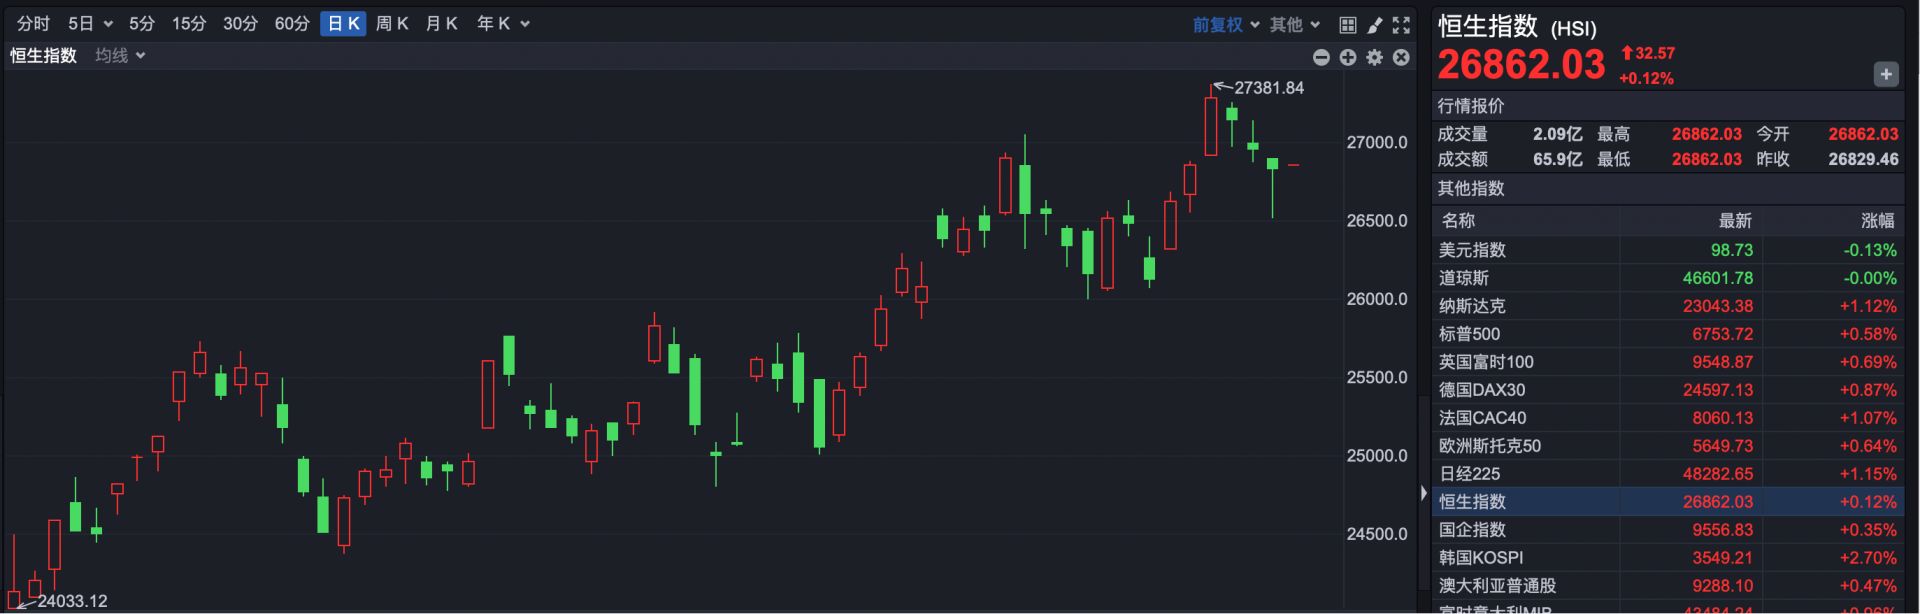Enter fullscreen chart mode

[x=1401, y=25]
